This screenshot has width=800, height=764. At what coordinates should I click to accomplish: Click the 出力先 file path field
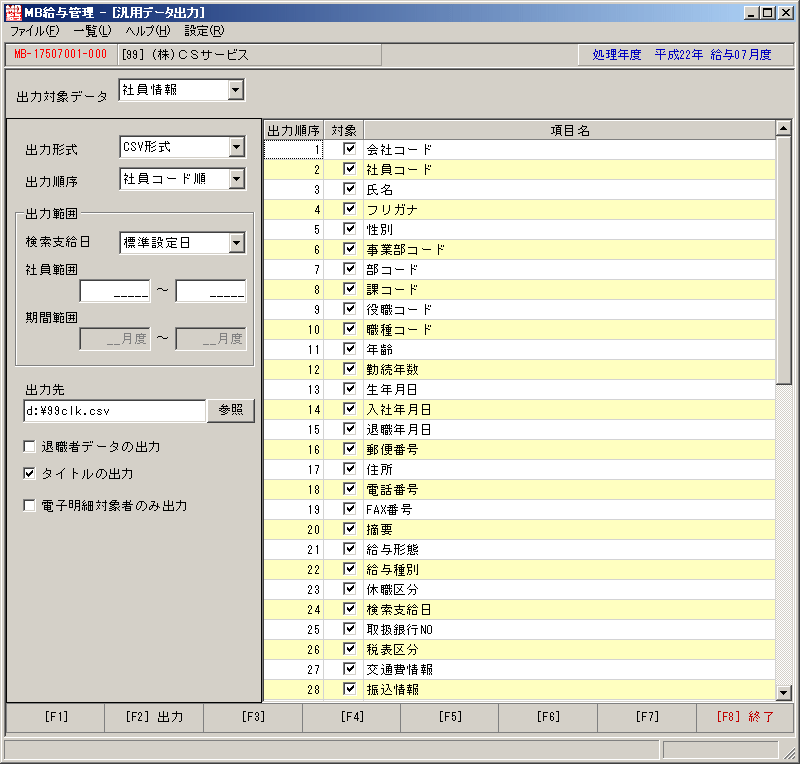tap(115, 411)
